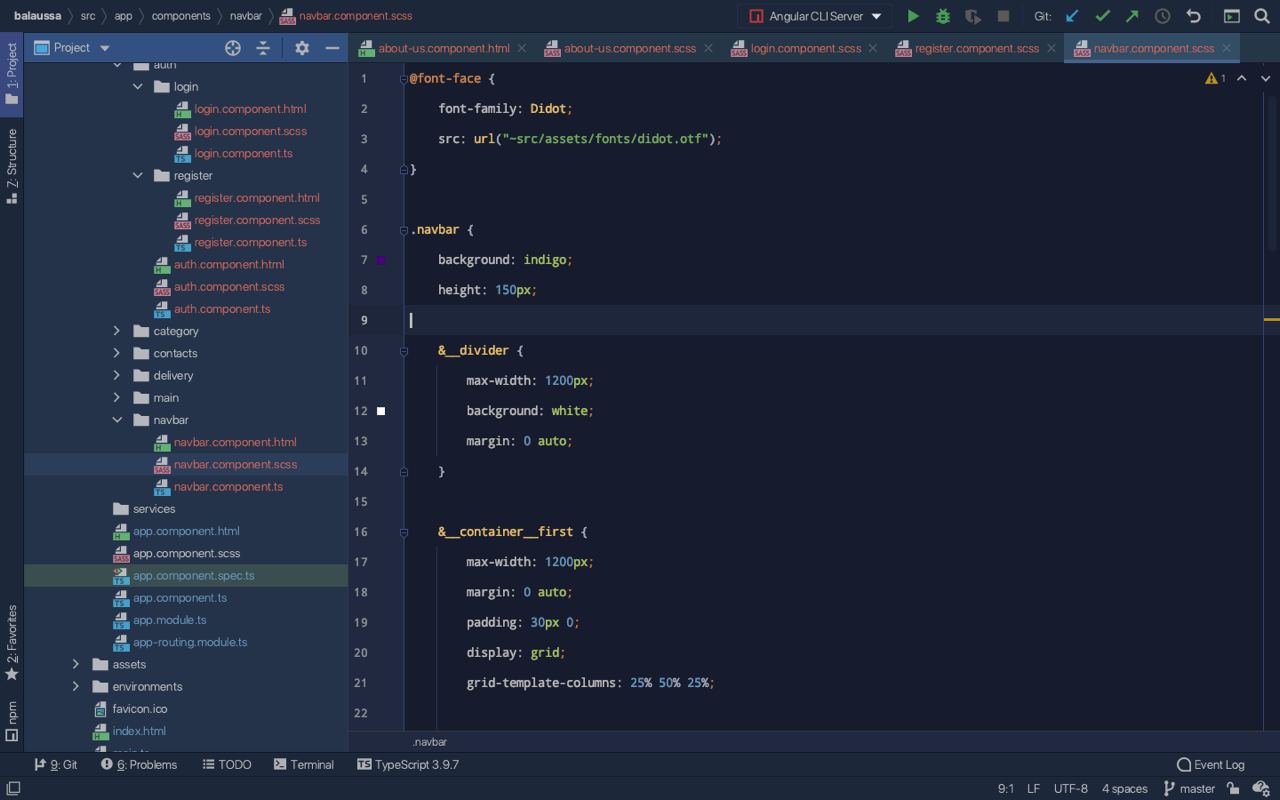Screen dimensions: 1280x800
Task: Click the white color gutter swatch
Action: click(381, 411)
